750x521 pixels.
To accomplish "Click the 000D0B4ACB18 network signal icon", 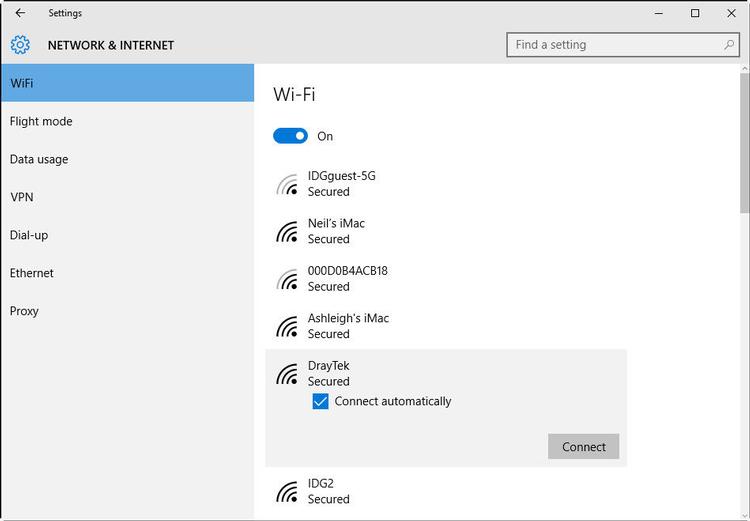I will pyautogui.click(x=288, y=279).
